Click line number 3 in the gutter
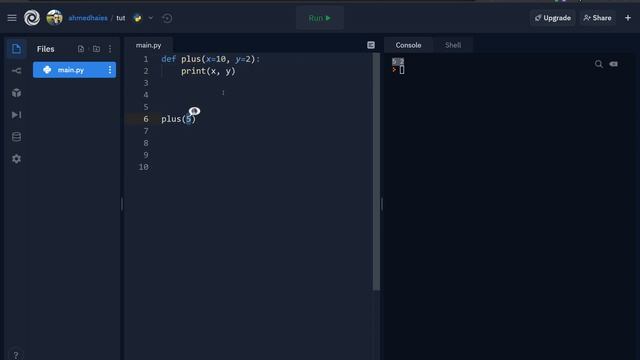 tap(146, 83)
